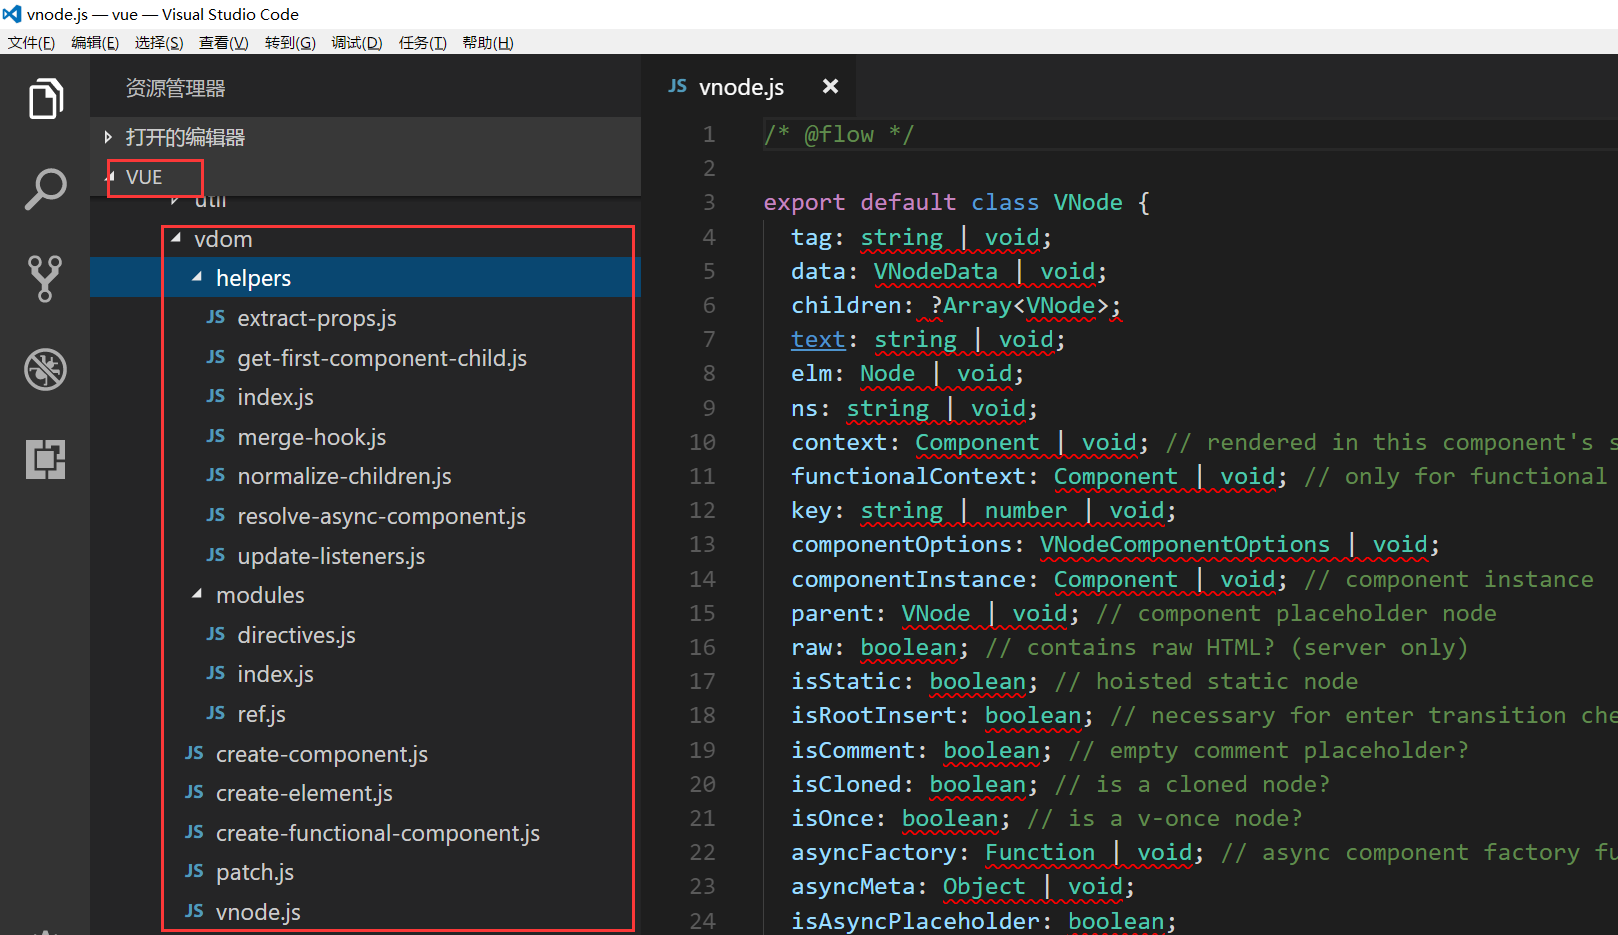This screenshot has height=935, width=1618.
Task: Click the JS icon of create-element.js
Action: (x=195, y=792)
